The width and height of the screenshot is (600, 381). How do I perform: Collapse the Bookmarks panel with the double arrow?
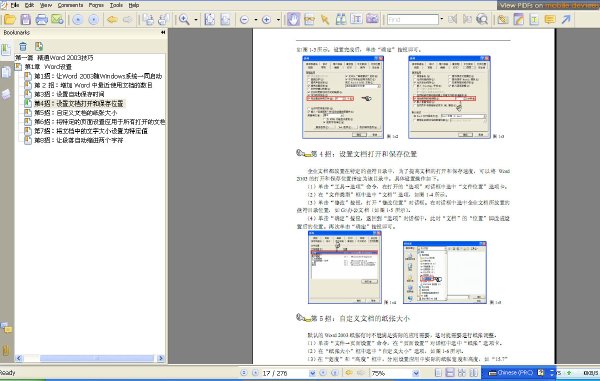click(163, 33)
